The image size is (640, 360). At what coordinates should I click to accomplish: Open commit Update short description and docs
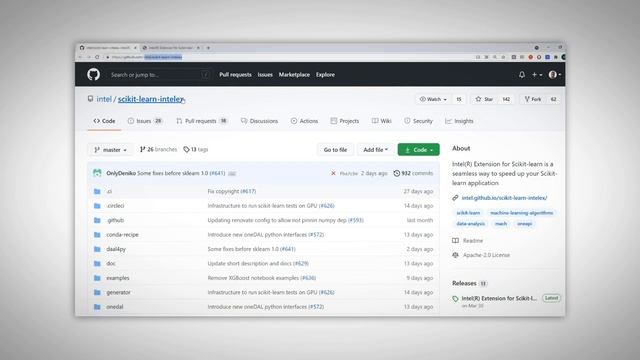(258, 264)
